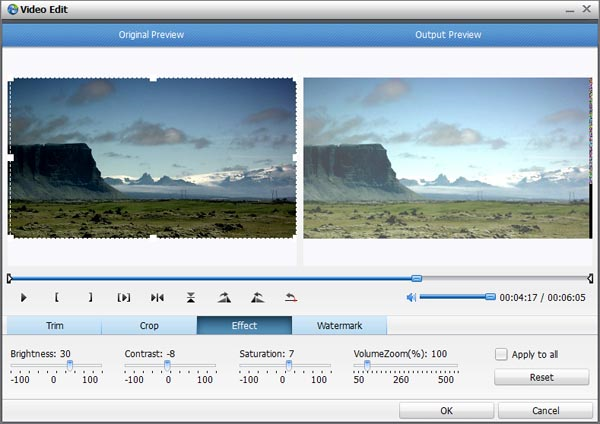Click the video timeline playhead
The image size is (600, 424).
pos(417,278)
